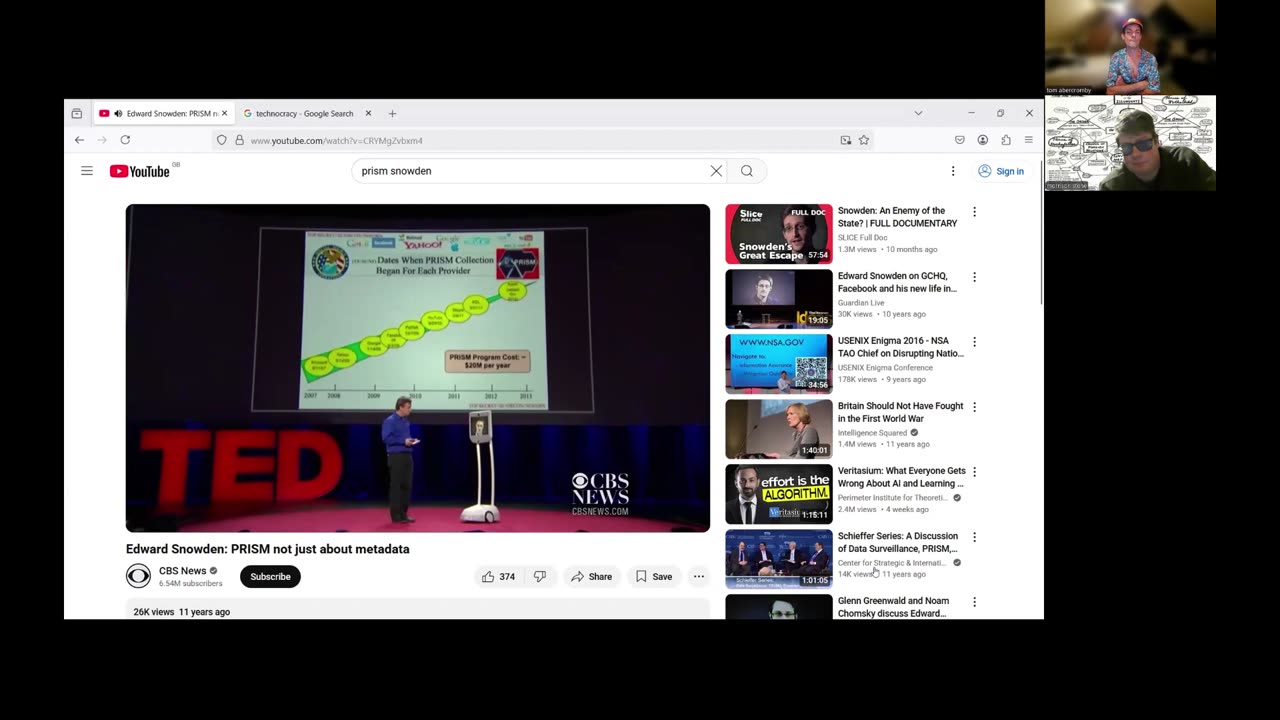The width and height of the screenshot is (1280, 720).
Task: Open options menu for Veritasium video
Action: (x=974, y=472)
